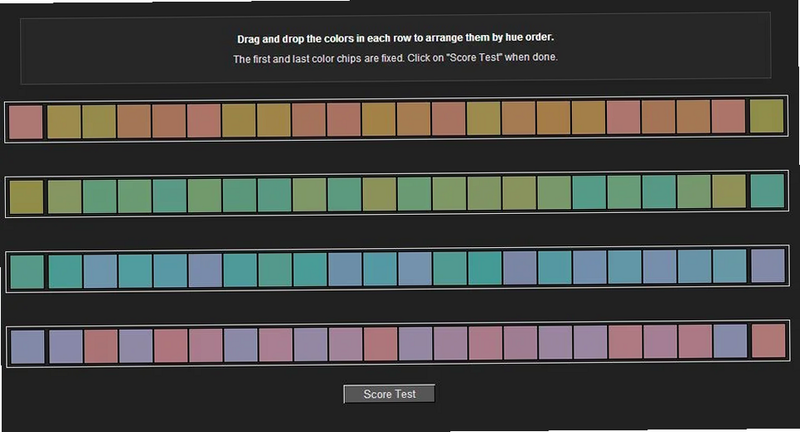Select the fixed pink chip starting the top row
800x432 pixels.
pyautogui.click(x=26, y=122)
